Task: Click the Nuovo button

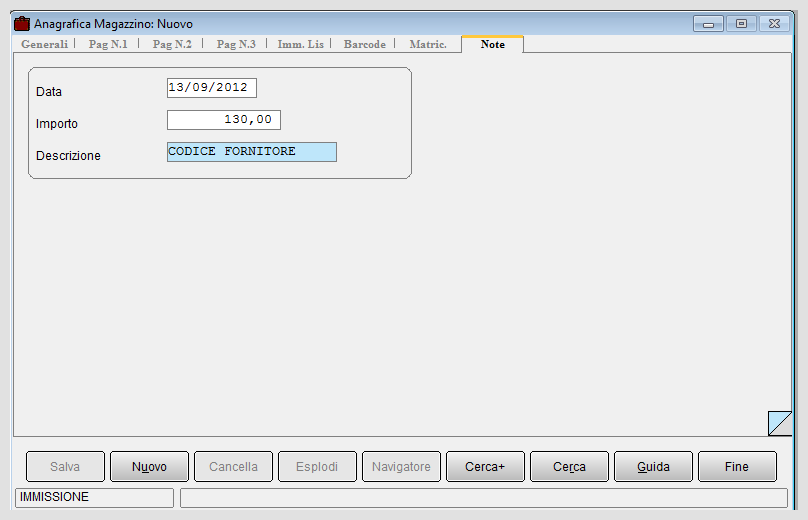Action: click(149, 466)
